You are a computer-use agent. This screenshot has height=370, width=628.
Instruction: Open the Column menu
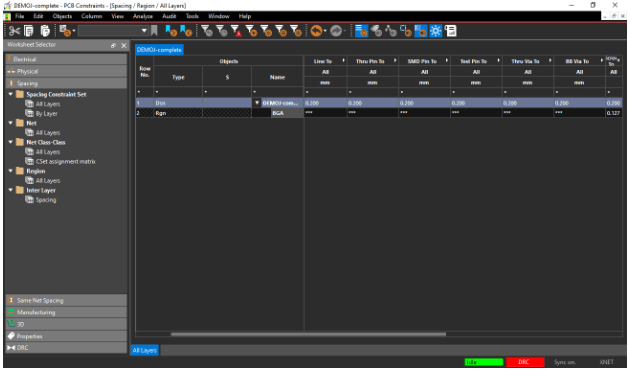point(91,16)
